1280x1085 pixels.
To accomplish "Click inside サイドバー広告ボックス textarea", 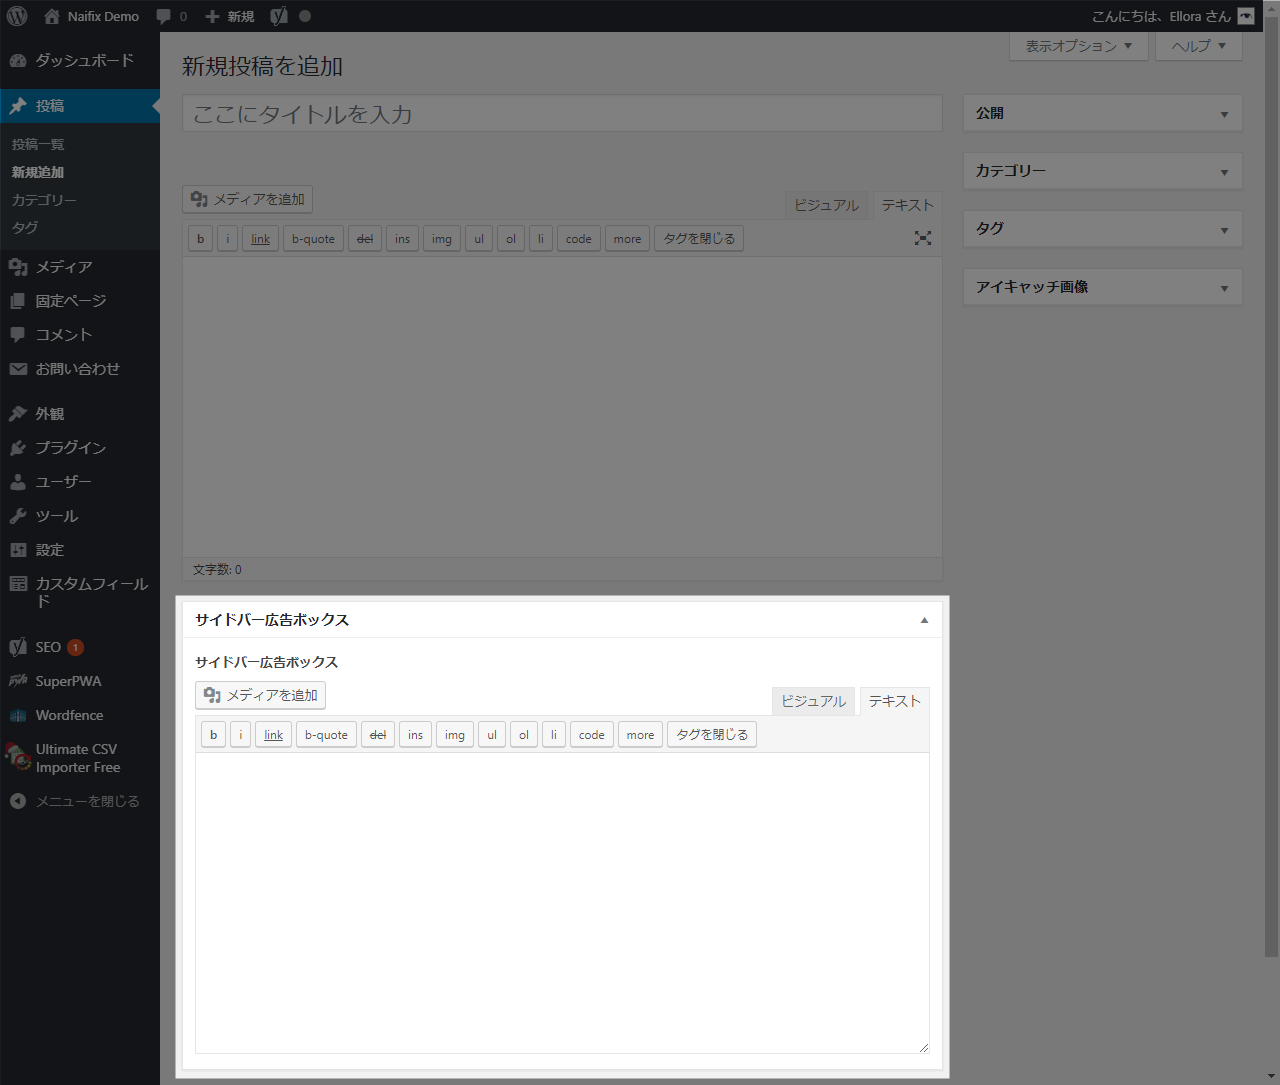I will [562, 903].
